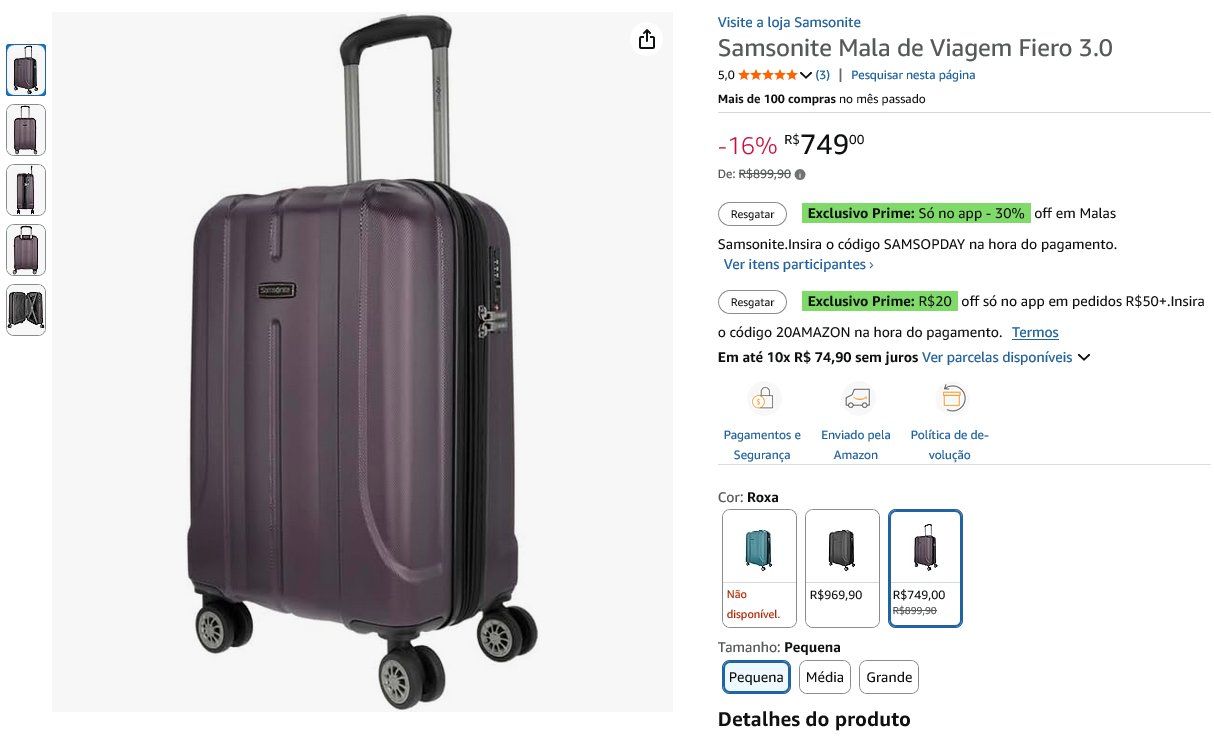
Task: Select the Grande size option
Action: pos(889,677)
